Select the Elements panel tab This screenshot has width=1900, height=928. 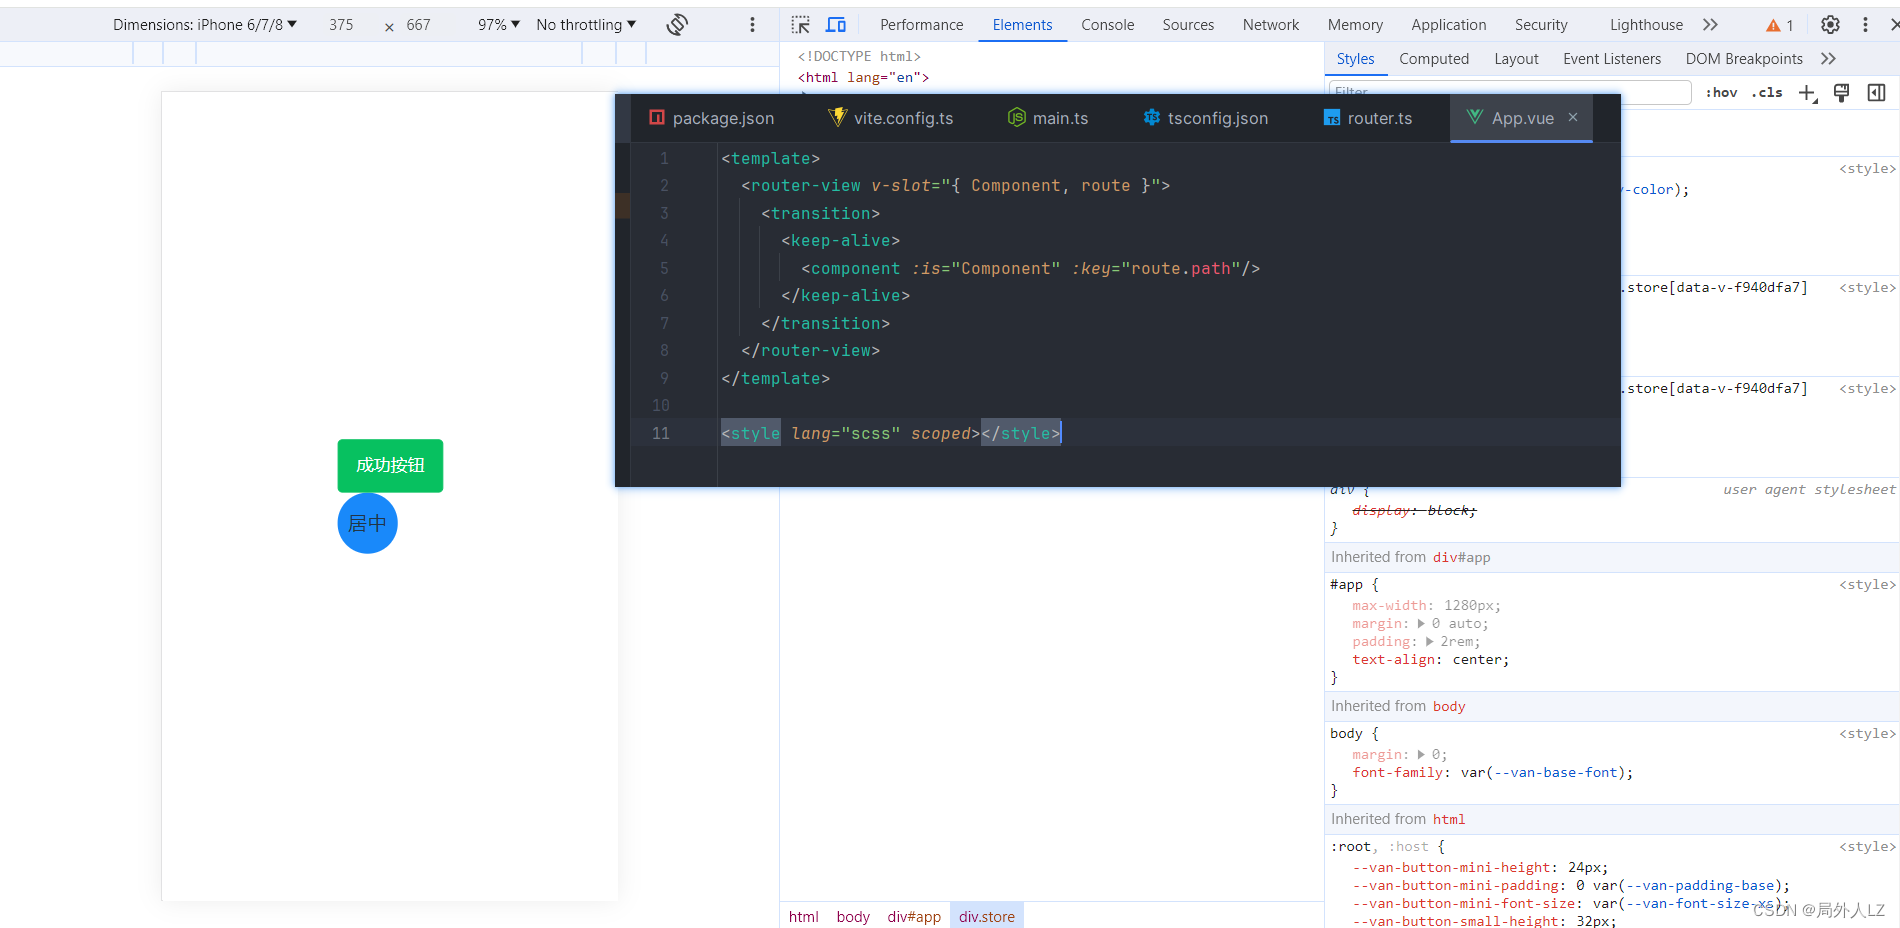point(1022,25)
